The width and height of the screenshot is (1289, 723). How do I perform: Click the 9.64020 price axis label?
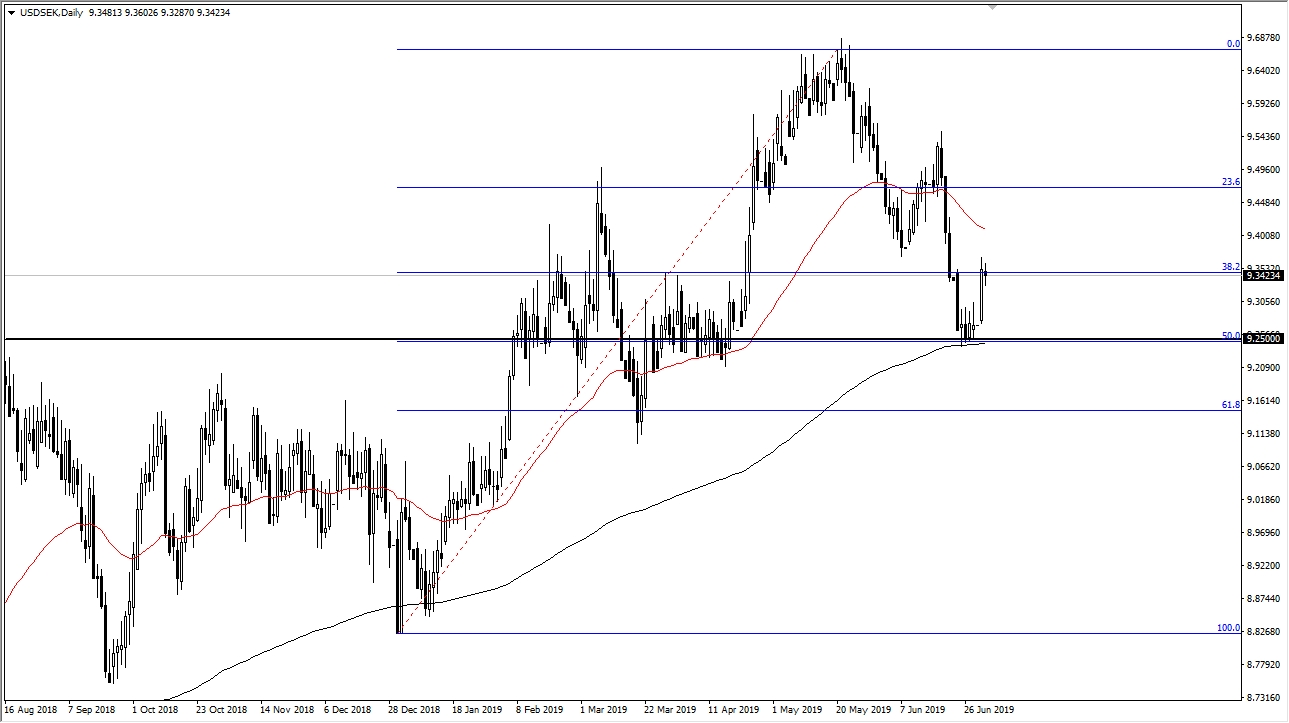pos(1264,71)
